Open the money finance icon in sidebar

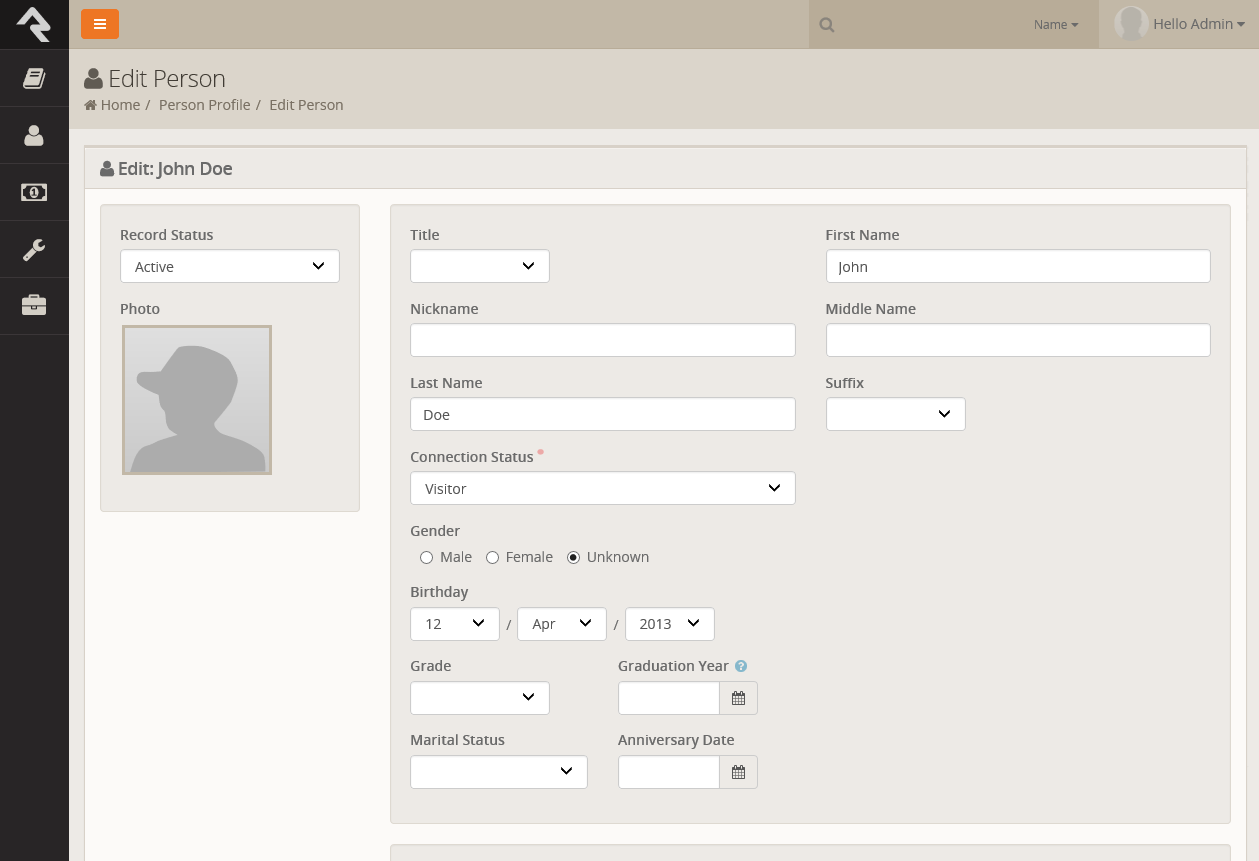pyautogui.click(x=34, y=192)
